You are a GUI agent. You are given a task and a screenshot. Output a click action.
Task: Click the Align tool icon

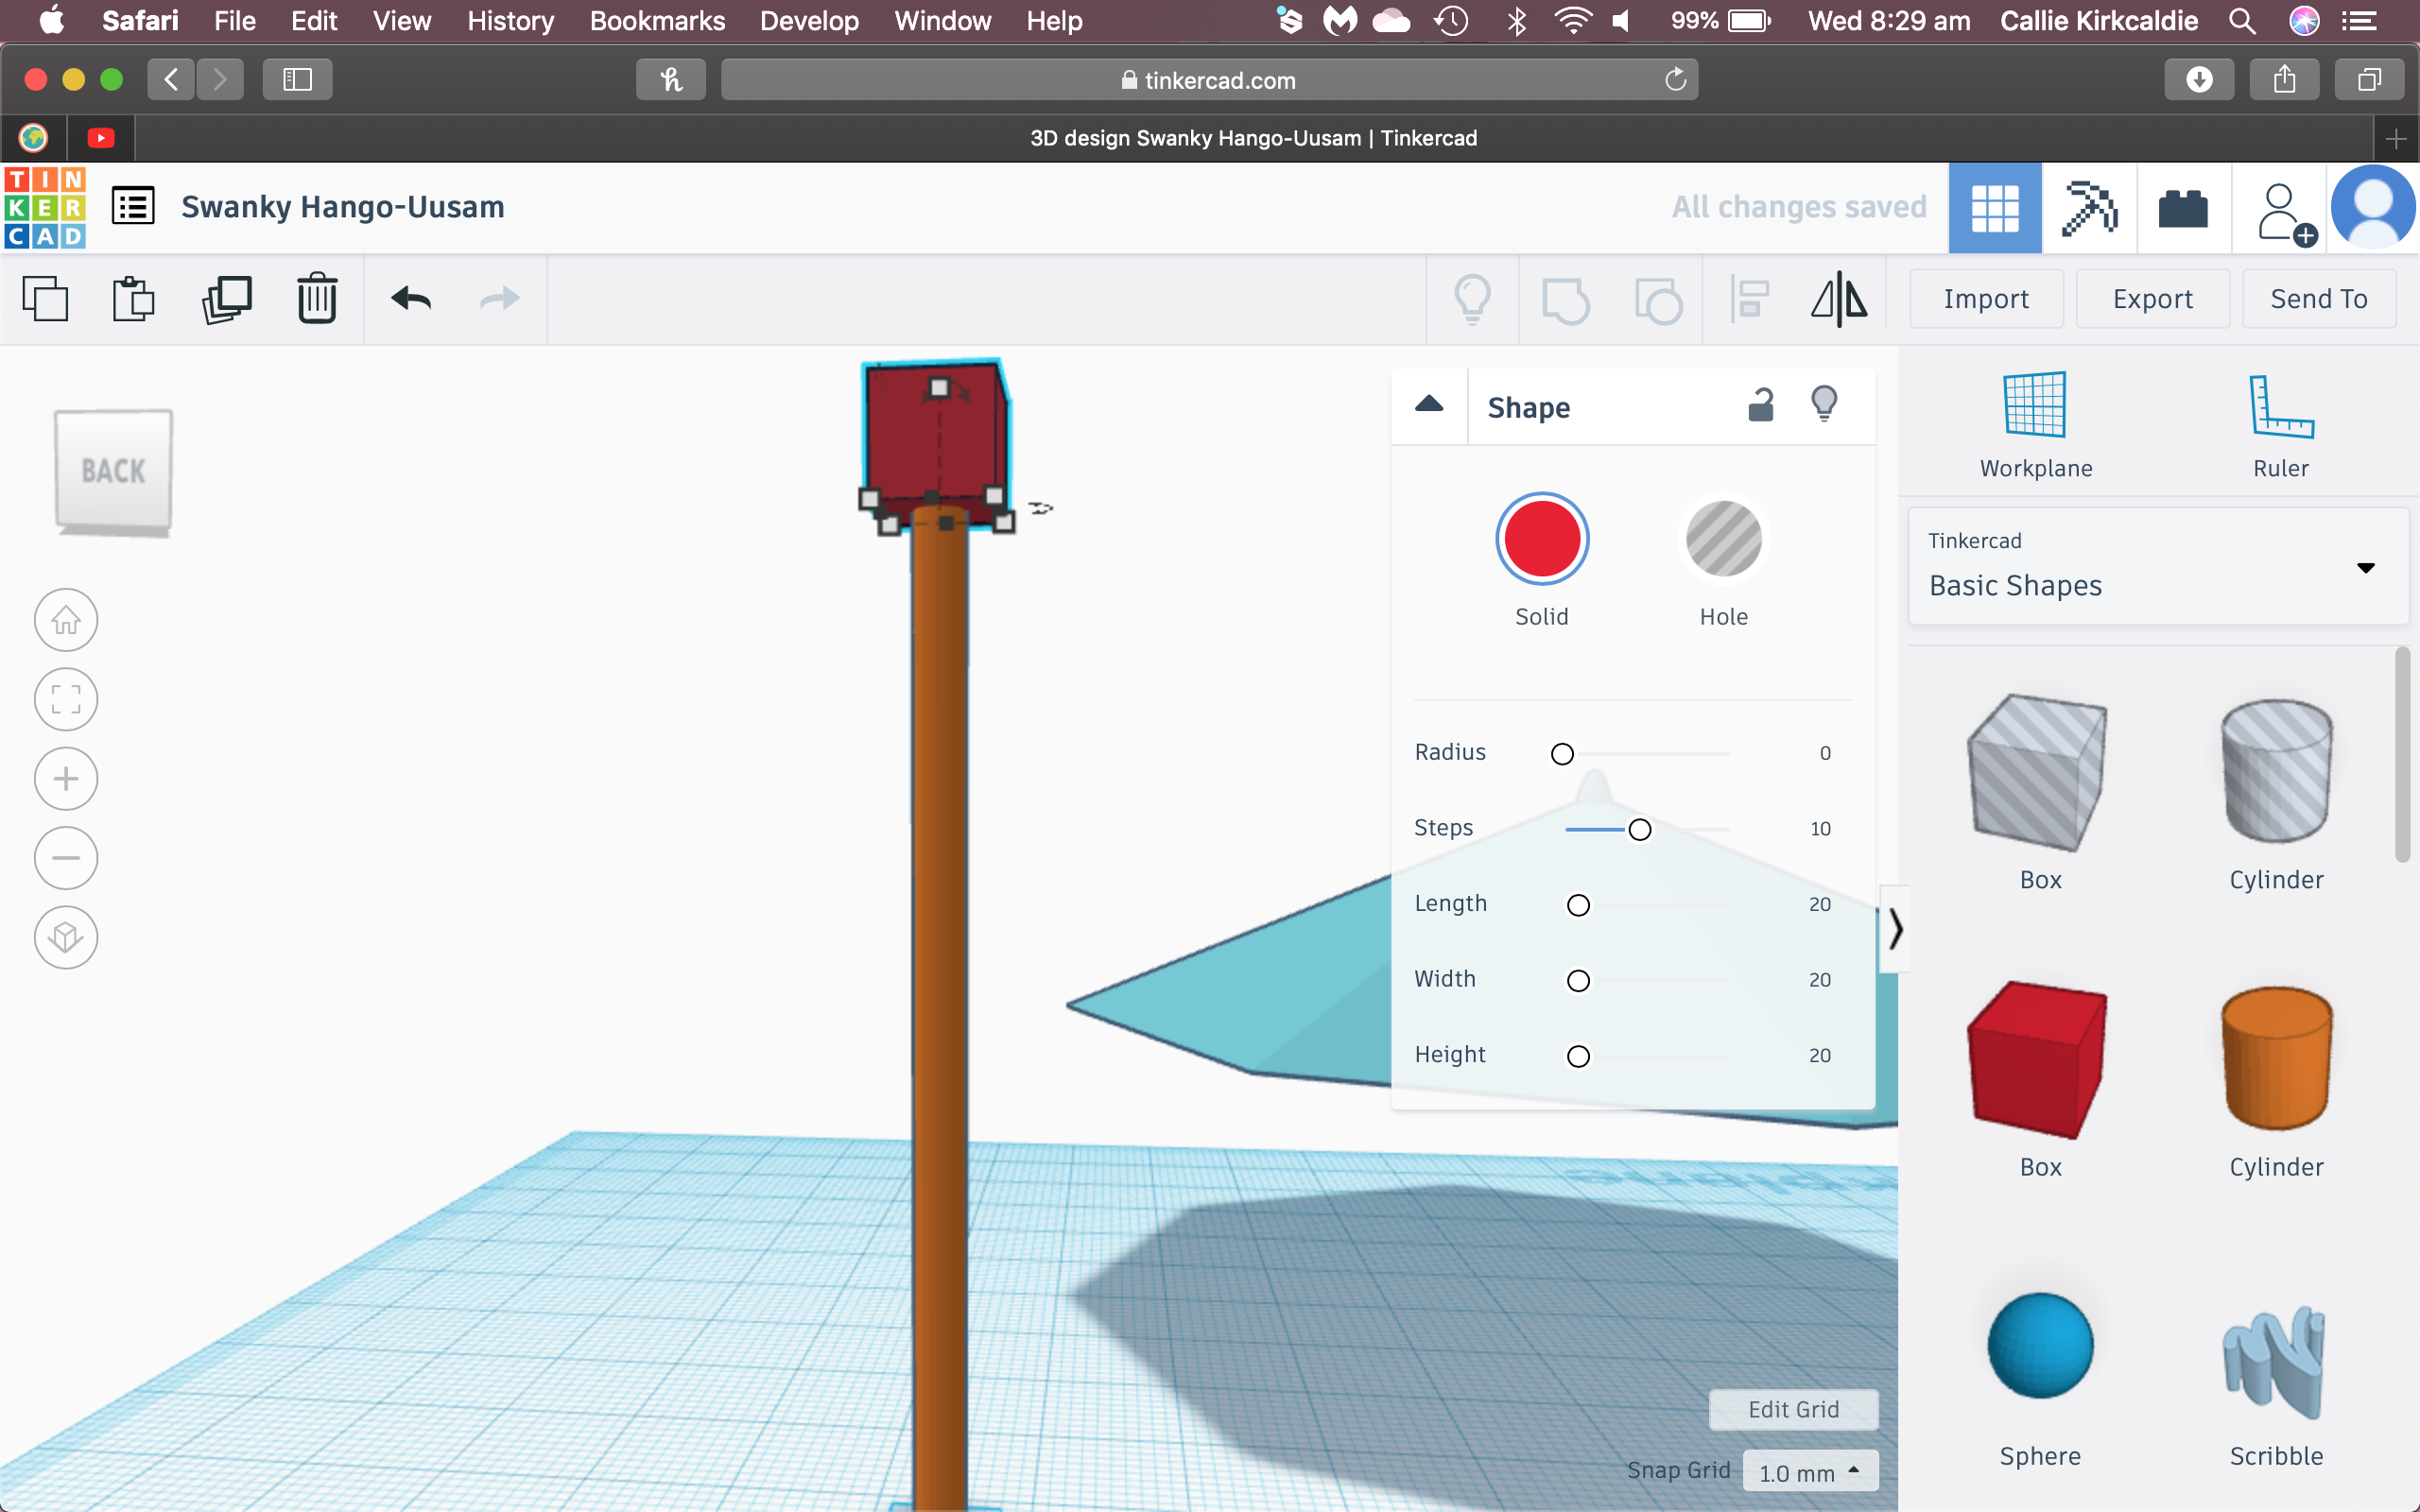(1749, 299)
